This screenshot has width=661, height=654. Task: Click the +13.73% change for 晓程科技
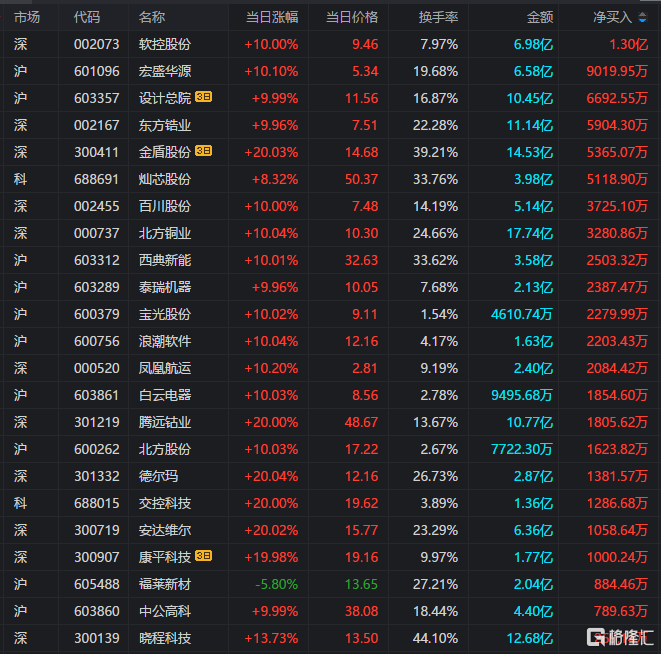click(x=271, y=638)
